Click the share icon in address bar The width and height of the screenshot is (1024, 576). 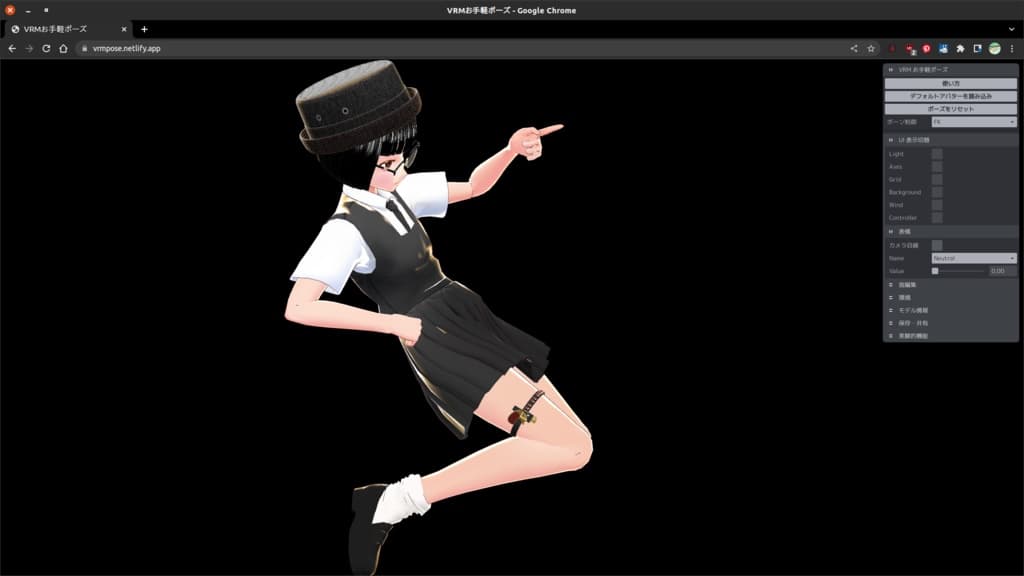point(854,48)
